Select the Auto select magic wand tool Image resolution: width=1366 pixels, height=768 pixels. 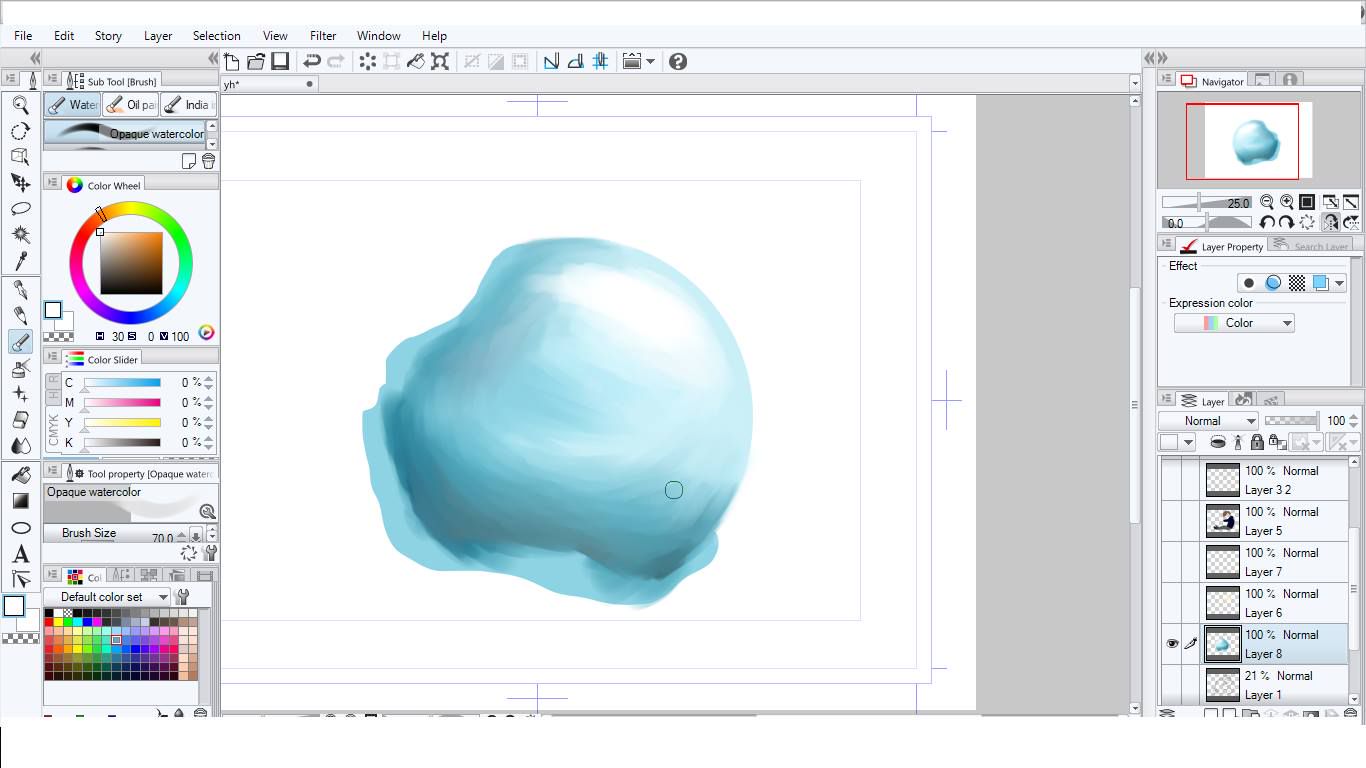(x=20, y=235)
